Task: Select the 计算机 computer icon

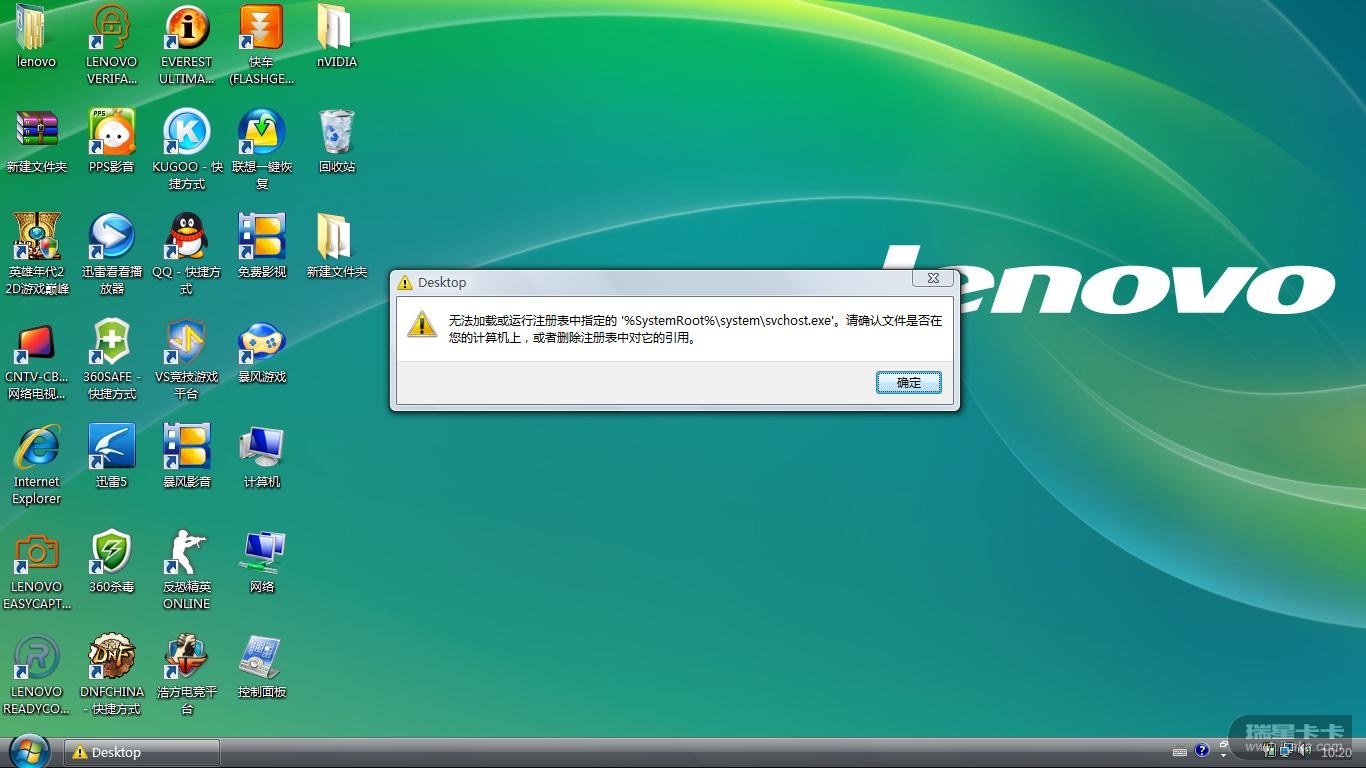Action: (262, 447)
